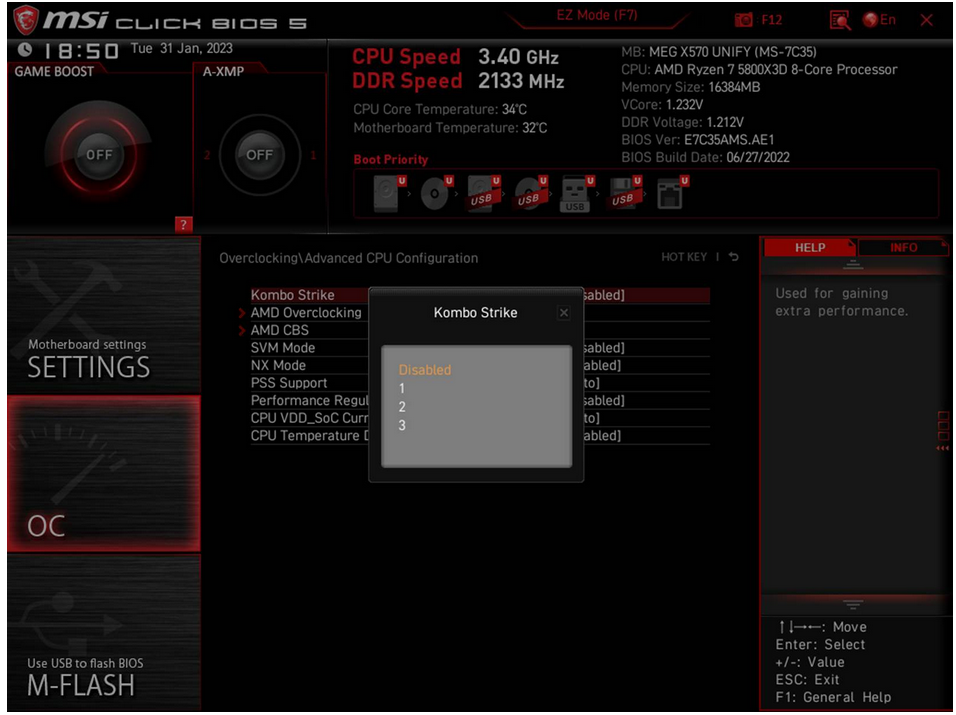The height and width of the screenshot is (715, 956).
Task: Switch to the INFO tab
Action: pyautogui.click(x=903, y=247)
